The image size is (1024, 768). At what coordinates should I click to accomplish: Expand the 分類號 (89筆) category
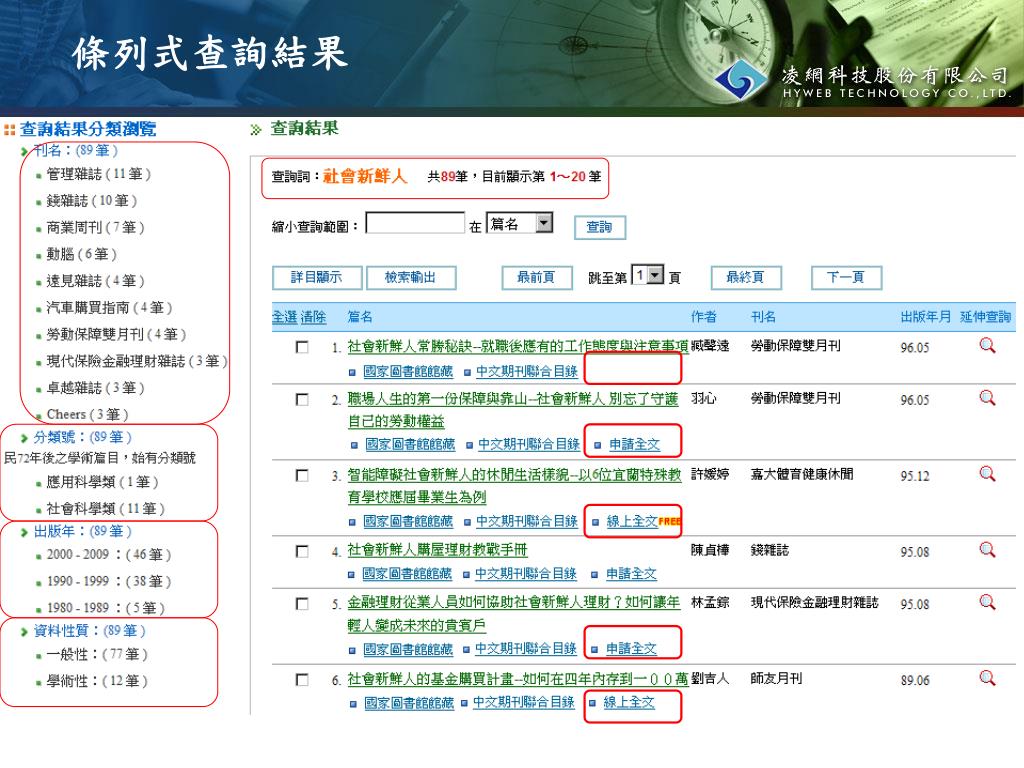82,437
